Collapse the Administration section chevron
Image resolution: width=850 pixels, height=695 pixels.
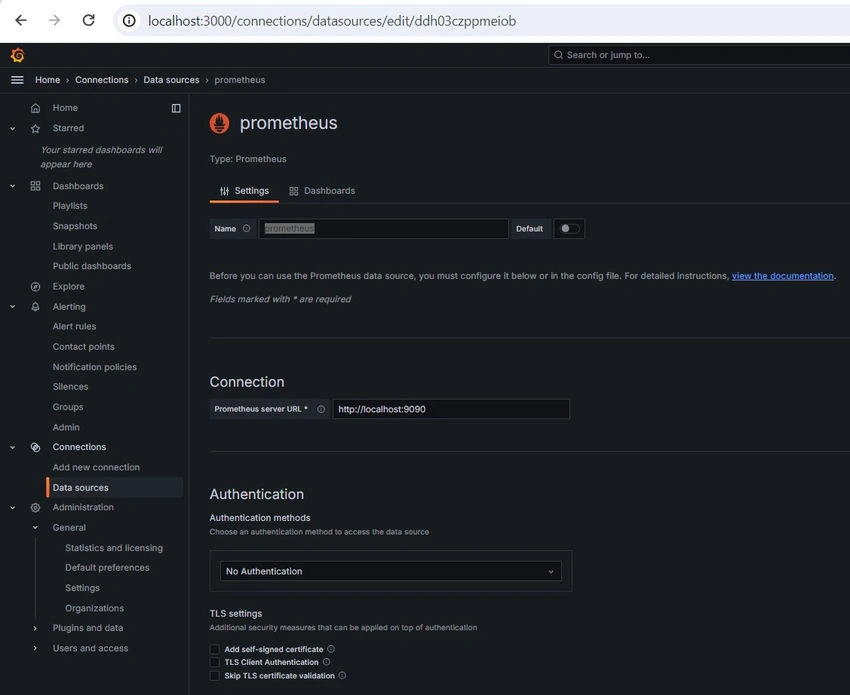[x=12, y=507]
